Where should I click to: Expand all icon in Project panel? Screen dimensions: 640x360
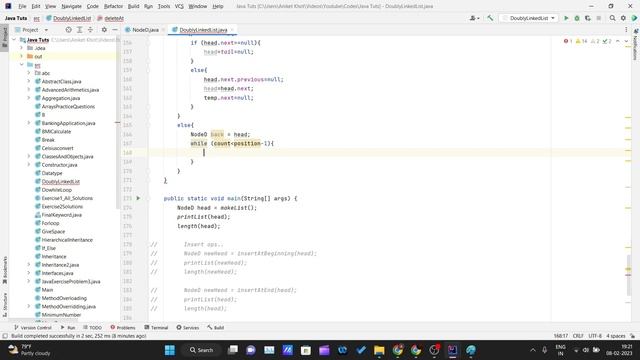tap(80, 30)
